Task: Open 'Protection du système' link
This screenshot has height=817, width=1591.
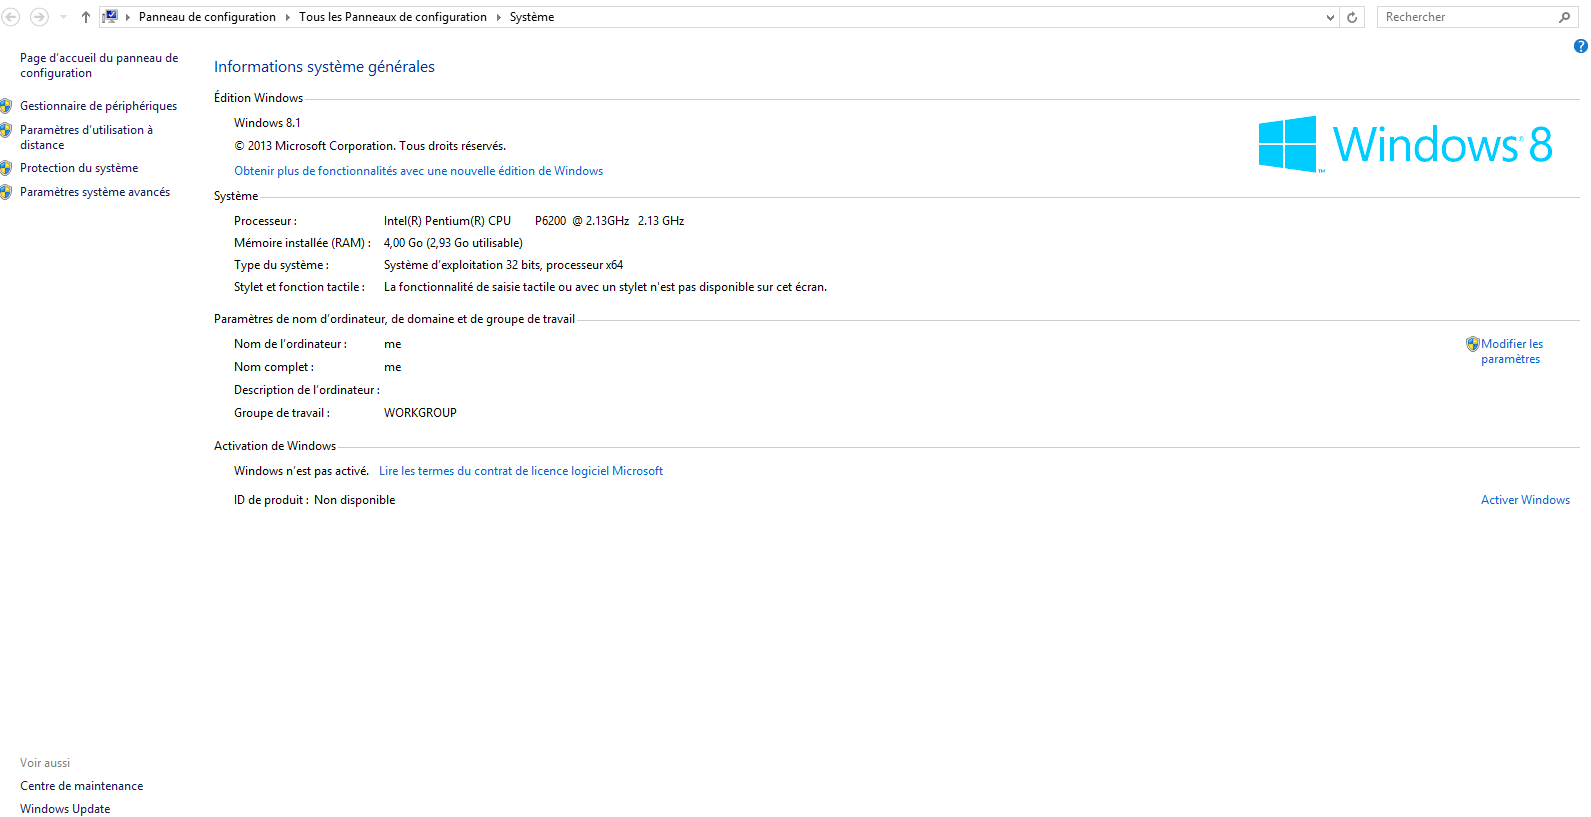Action: click(x=79, y=168)
